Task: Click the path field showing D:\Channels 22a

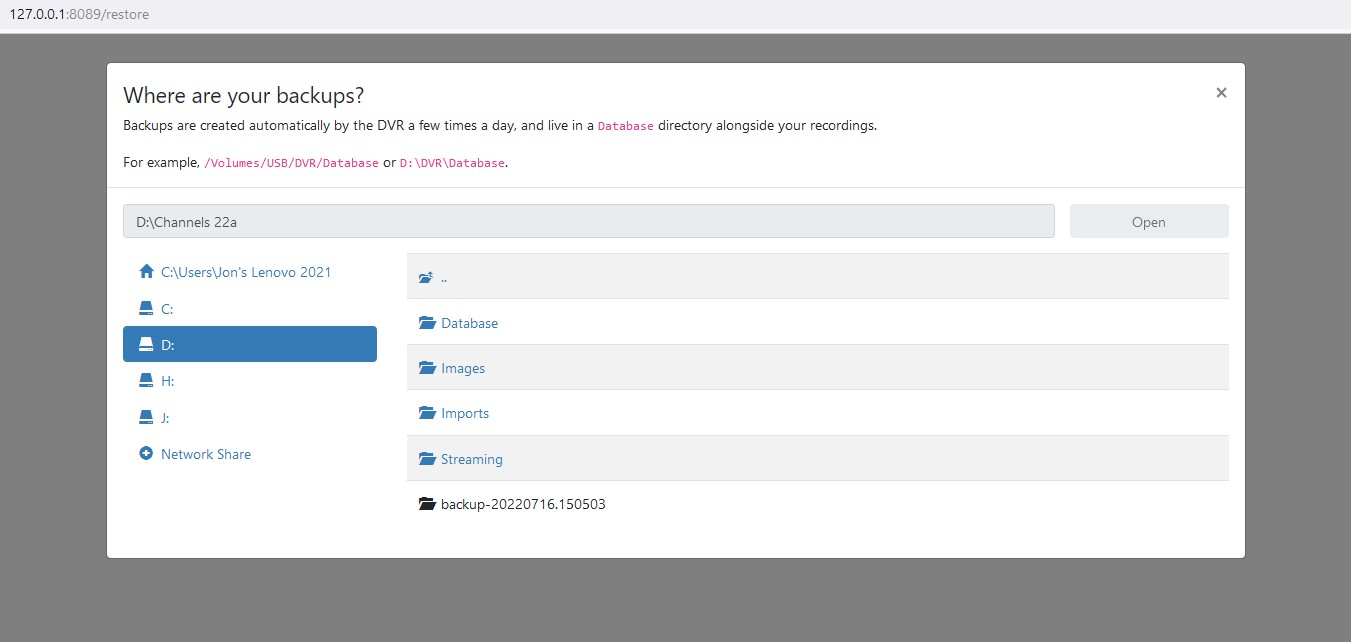Action: point(588,222)
